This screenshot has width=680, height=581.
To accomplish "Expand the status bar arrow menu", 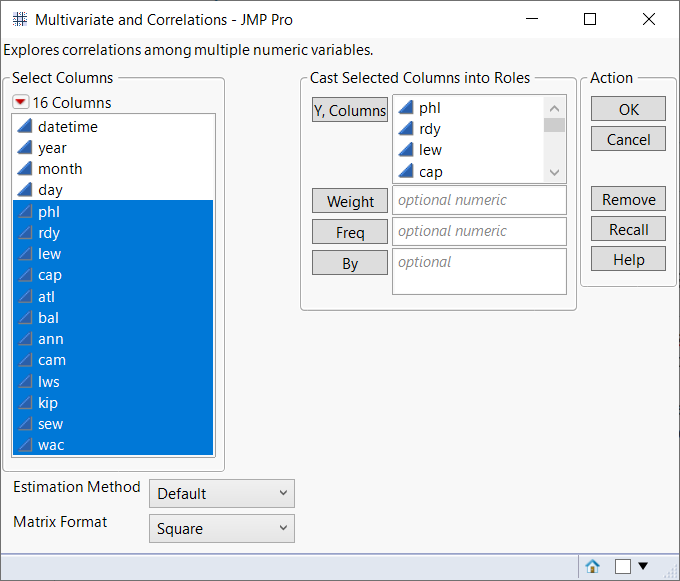I will click(643, 566).
